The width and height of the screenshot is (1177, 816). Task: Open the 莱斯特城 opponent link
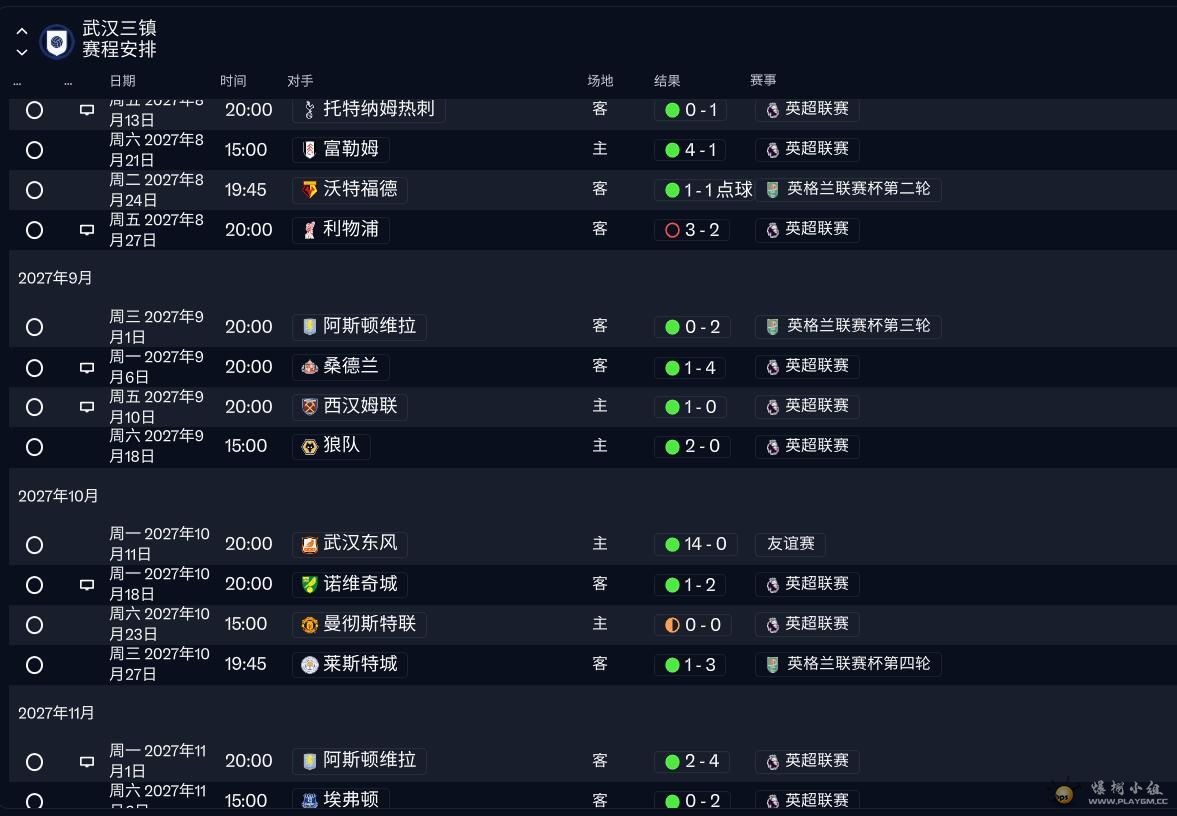point(360,664)
